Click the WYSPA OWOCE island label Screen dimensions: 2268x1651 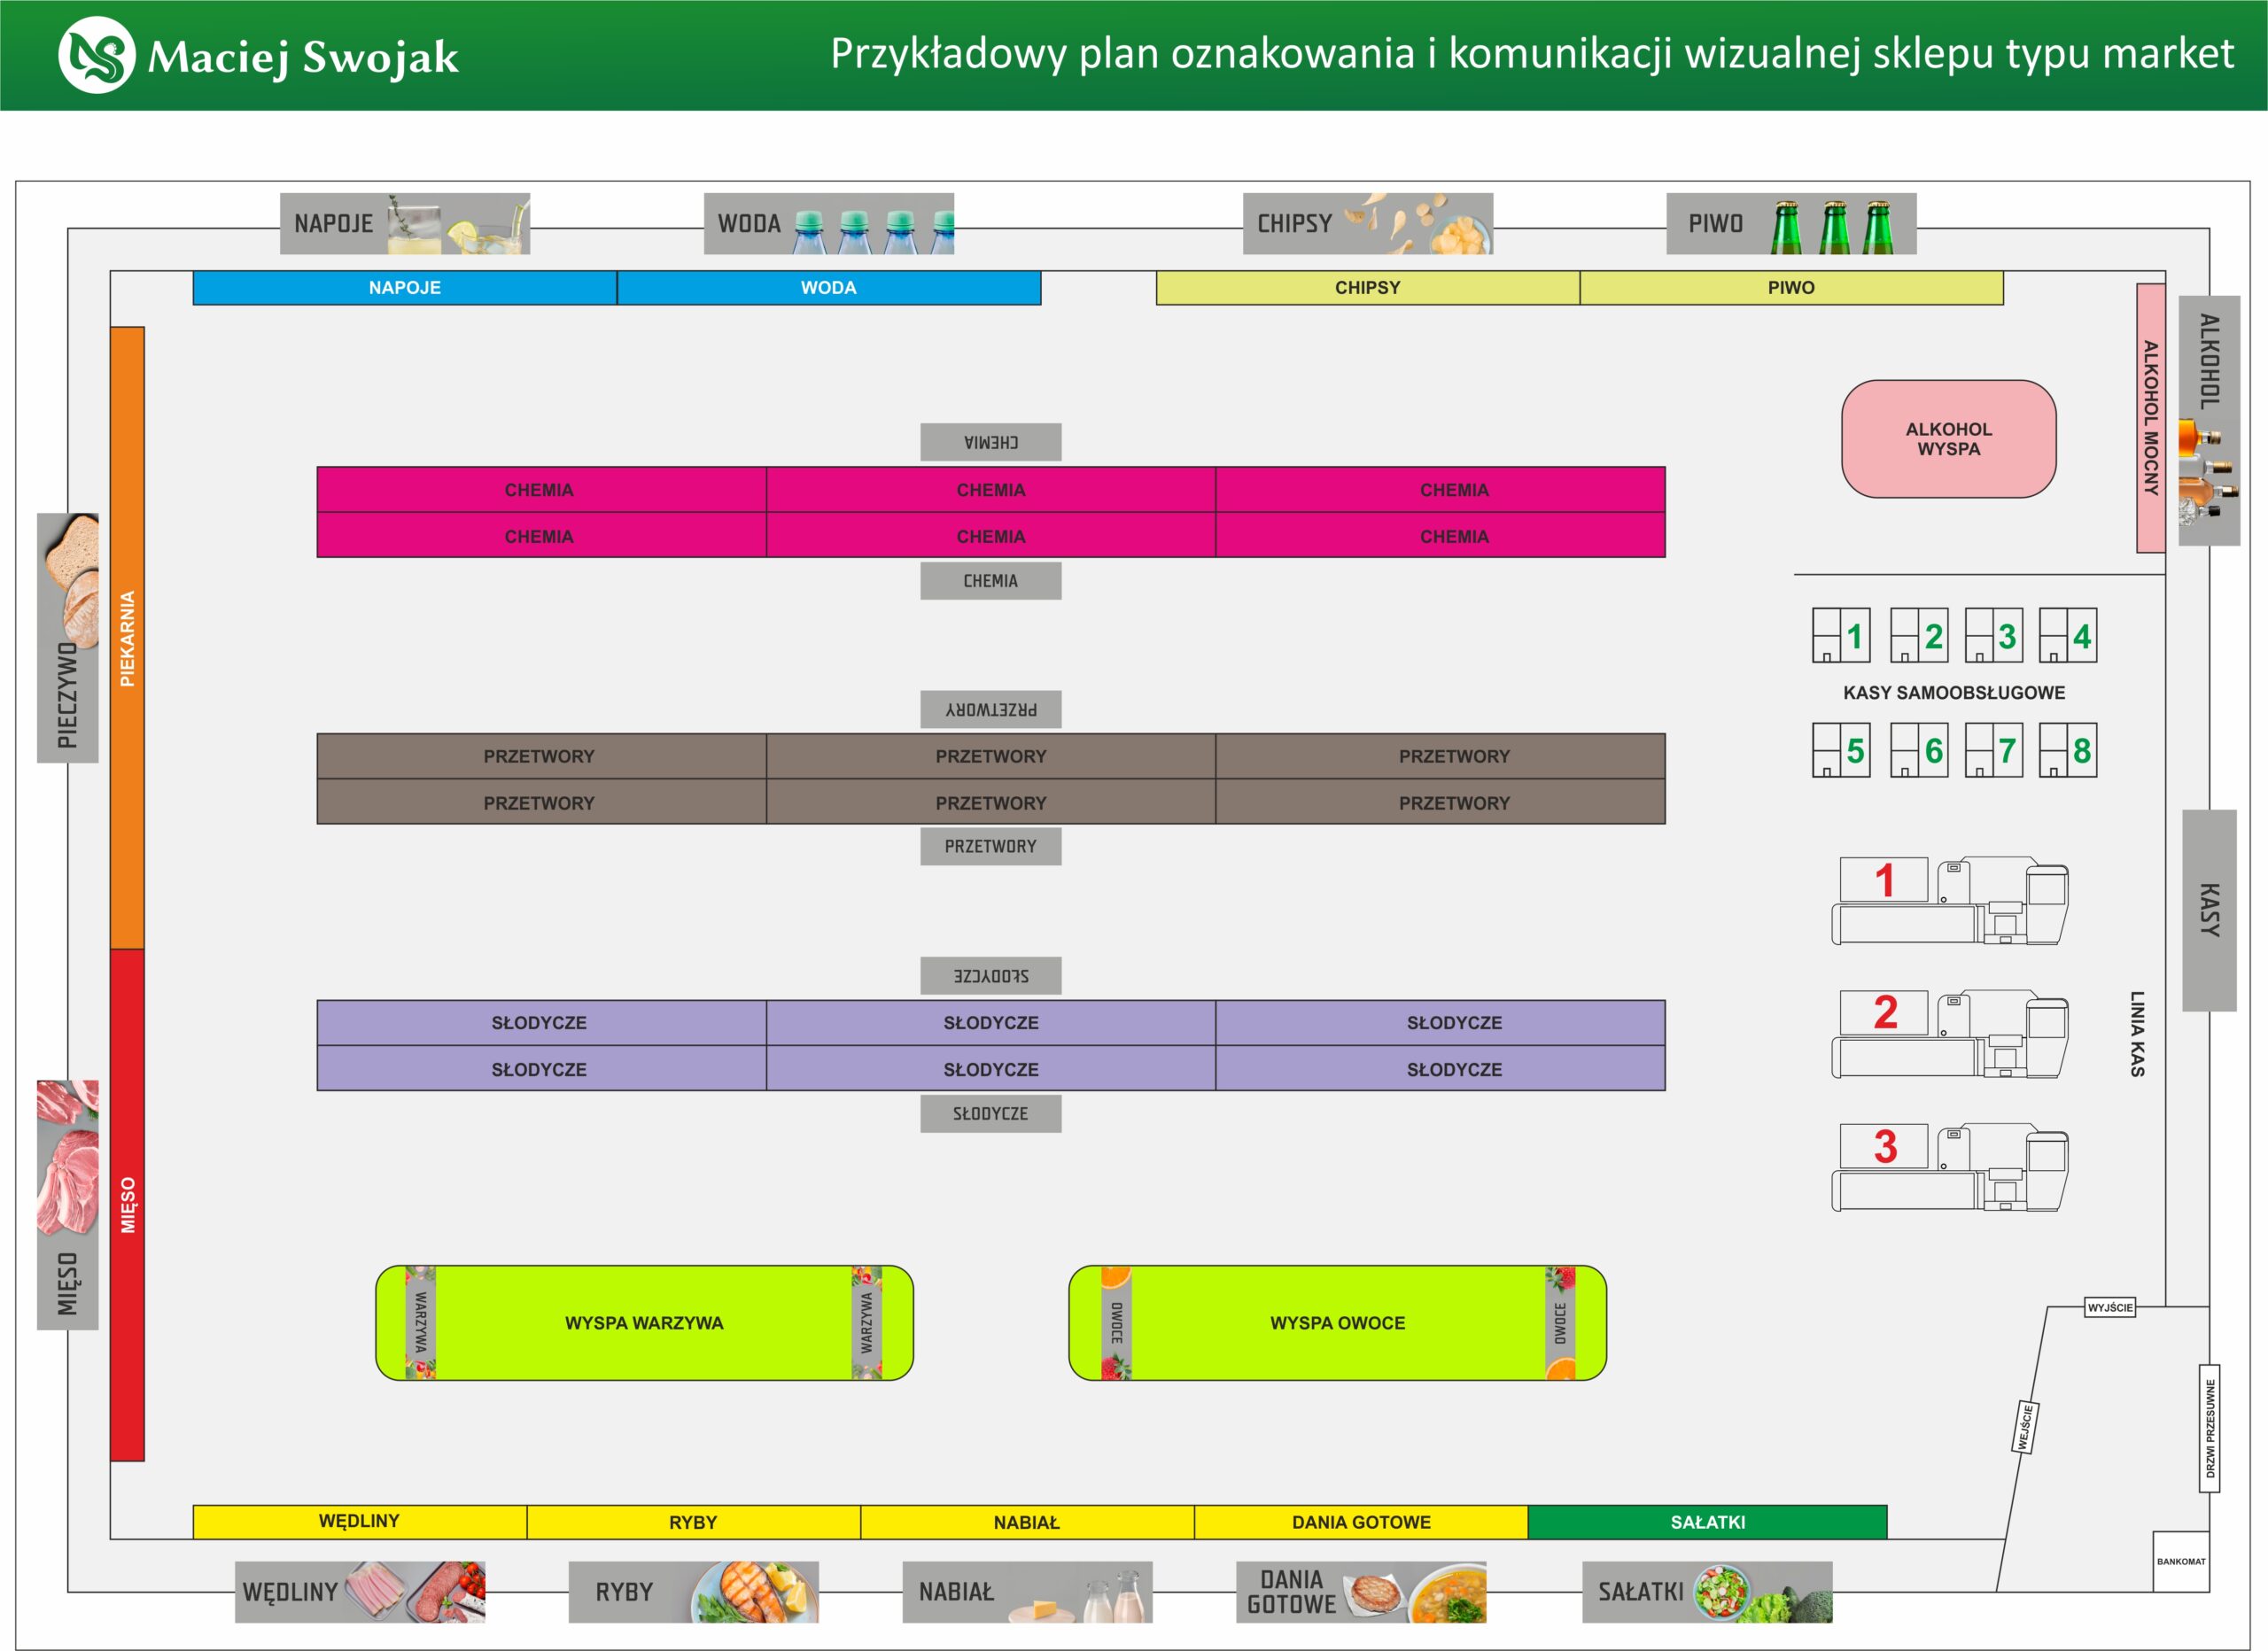[x=1337, y=1323]
